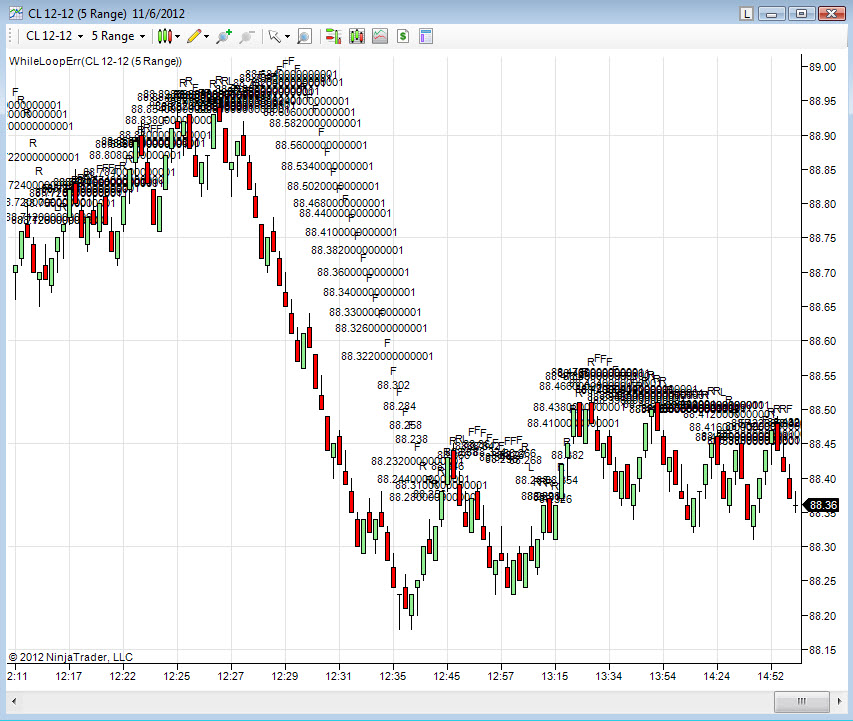Open the indicators line chart icon

(380, 36)
